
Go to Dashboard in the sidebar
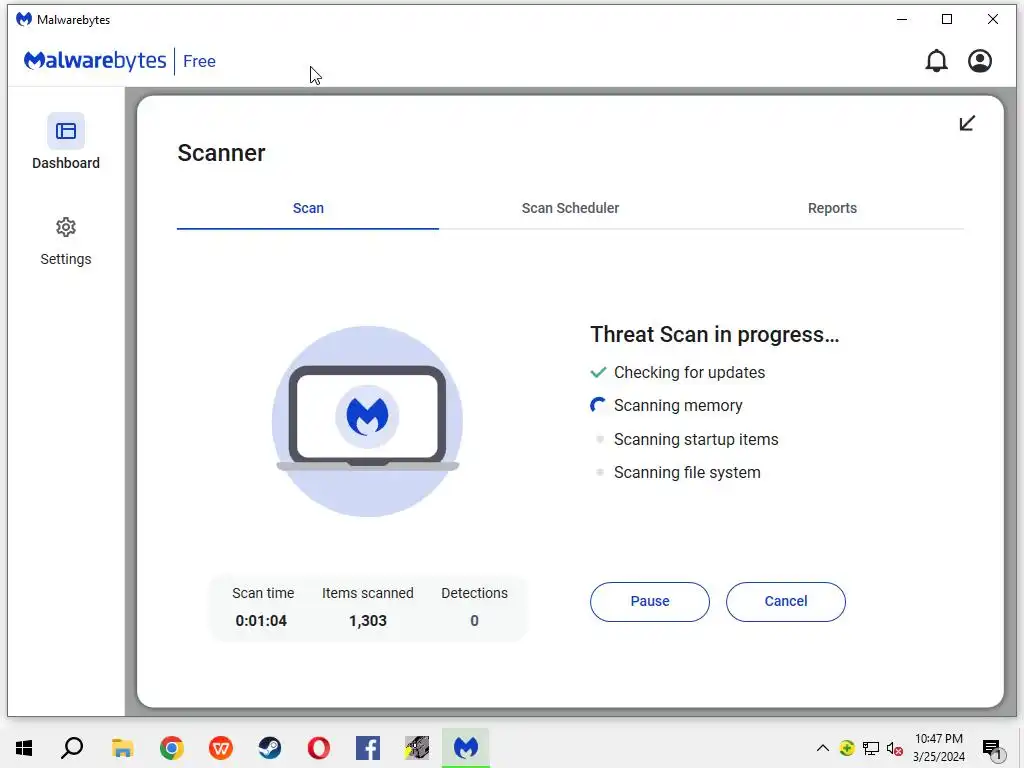(66, 142)
